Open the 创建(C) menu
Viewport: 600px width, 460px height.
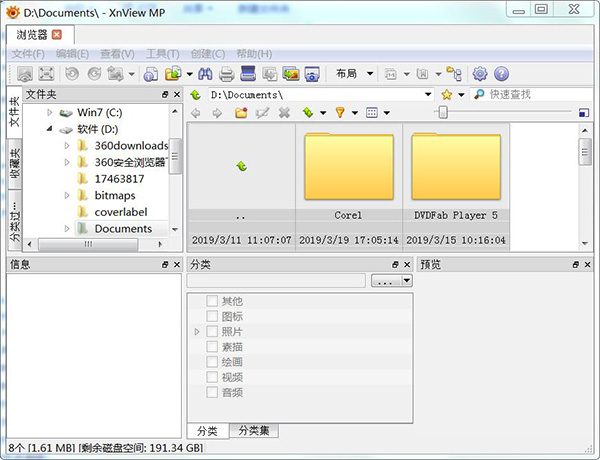pos(208,54)
